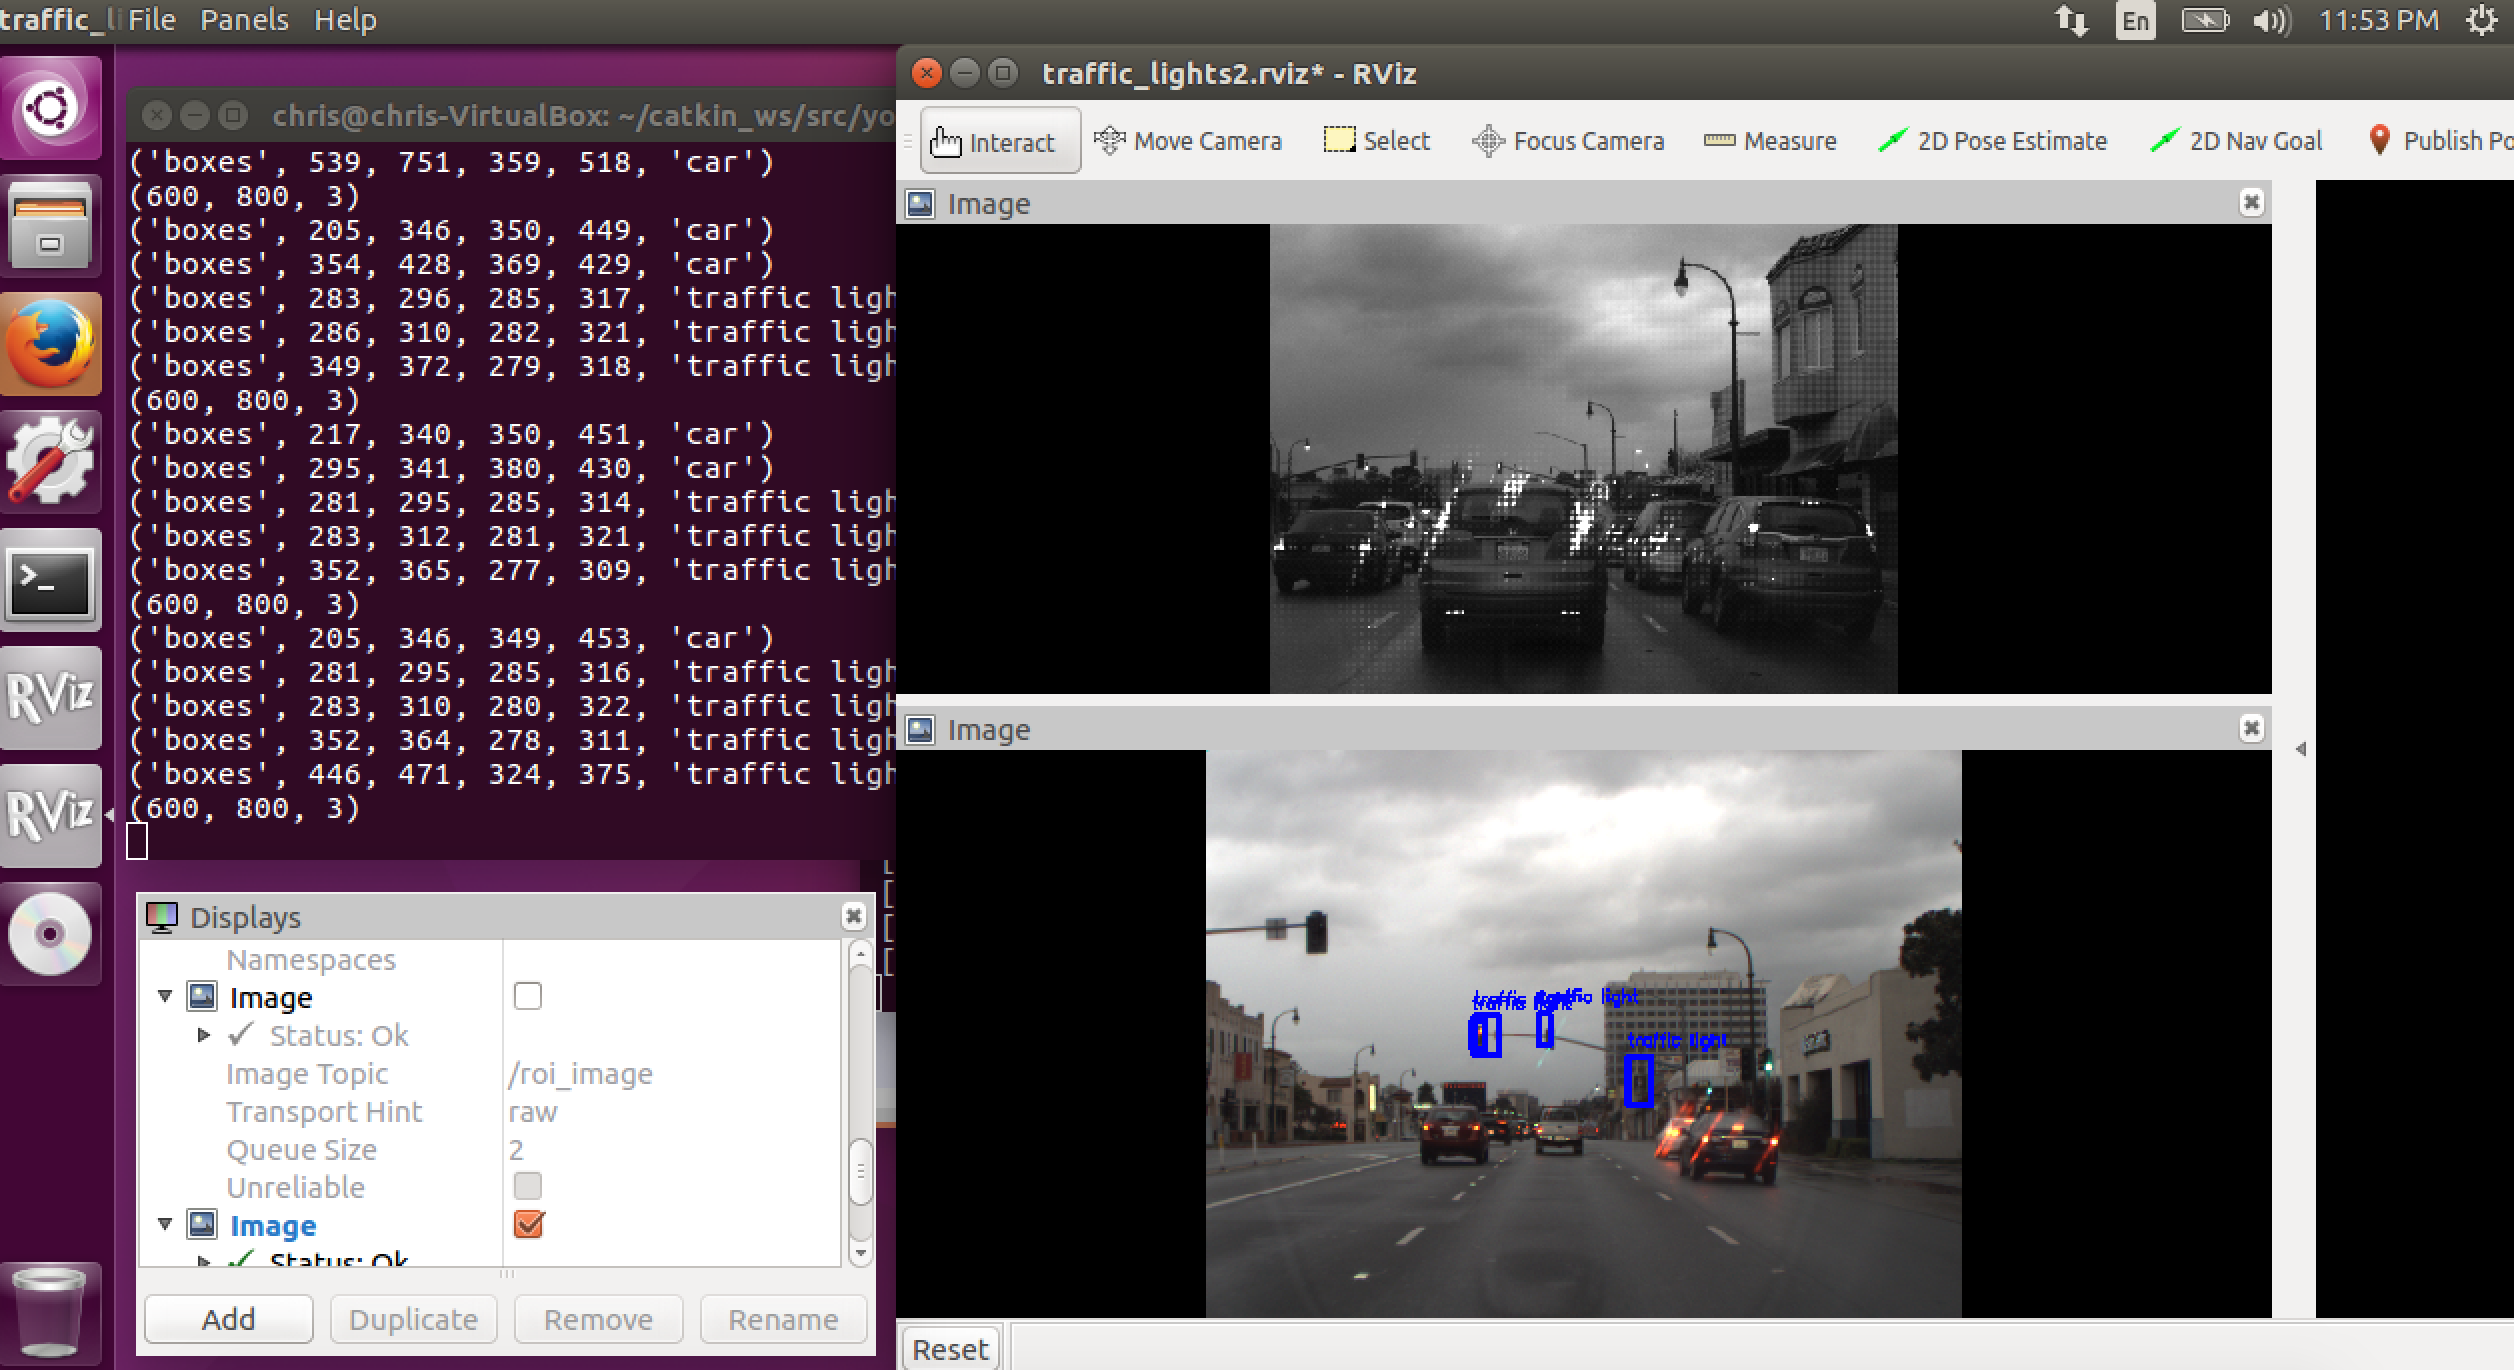Select the Interact tool
Image resolution: width=2514 pixels, height=1370 pixels.
tap(998, 141)
